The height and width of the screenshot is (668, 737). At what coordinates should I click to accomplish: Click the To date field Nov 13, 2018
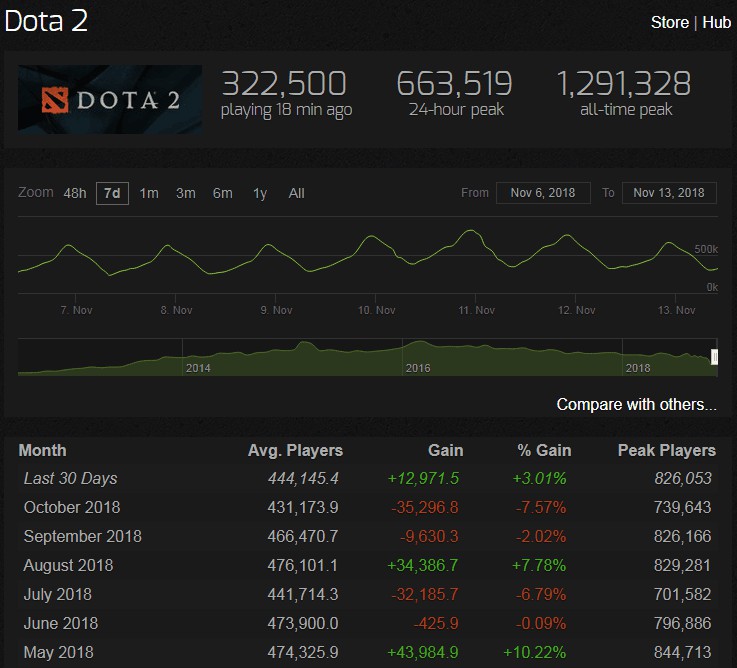[x=669, y=193]
